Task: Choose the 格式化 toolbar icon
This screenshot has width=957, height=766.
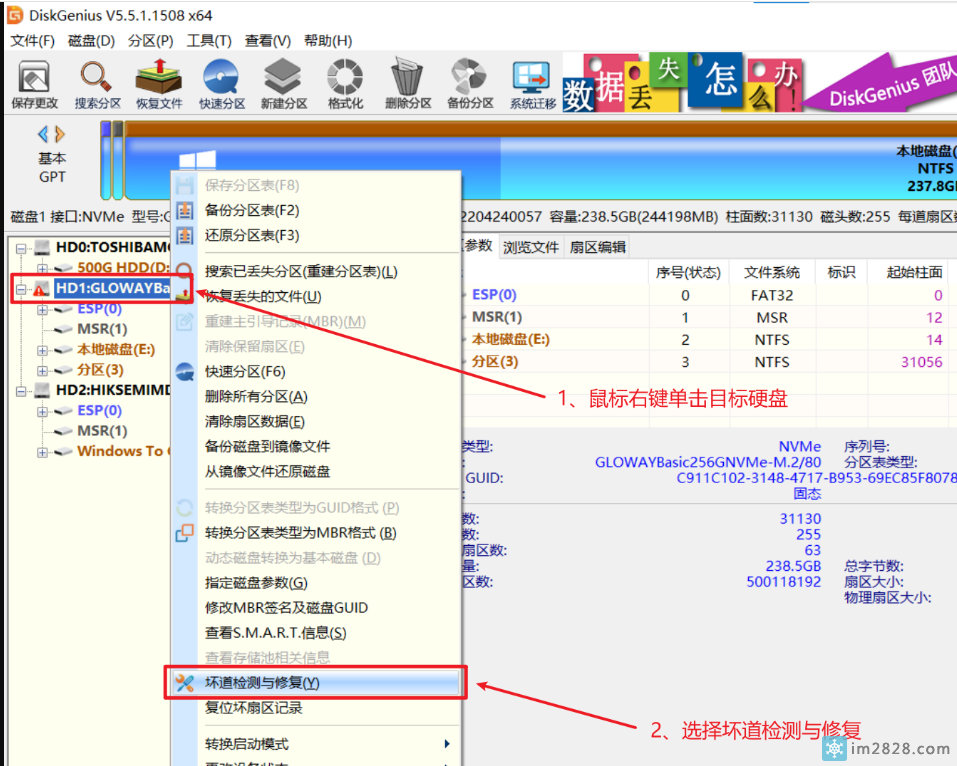Action: pyautogui.click(x=345, y=85)
